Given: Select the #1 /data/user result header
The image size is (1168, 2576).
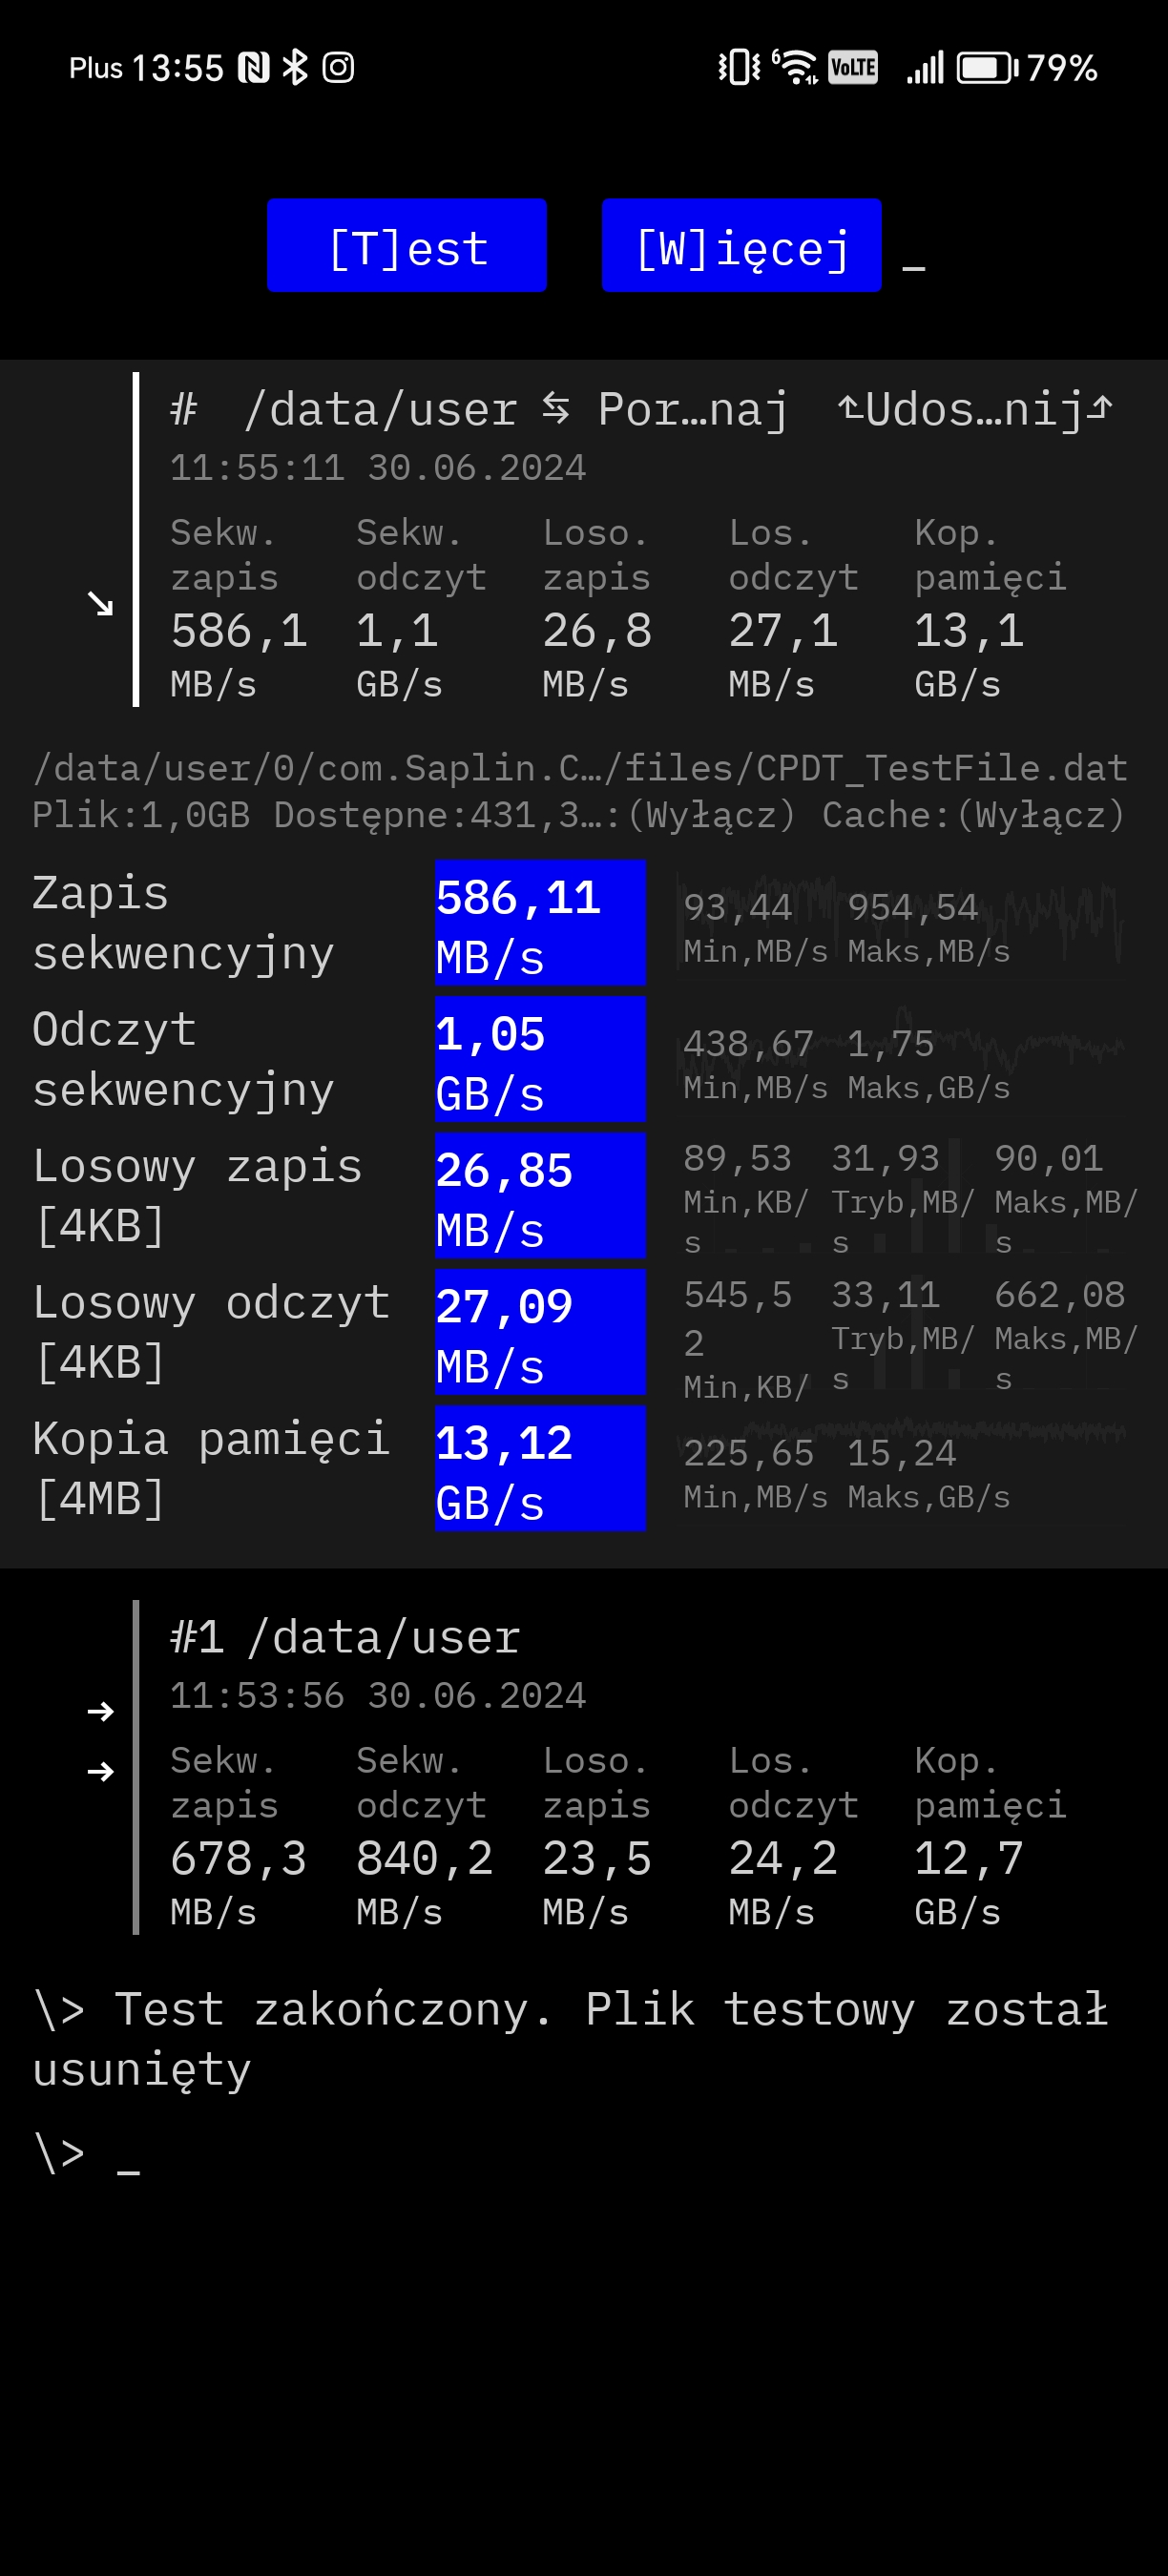Looking at the screenshot, I should tap(345, 1637).
